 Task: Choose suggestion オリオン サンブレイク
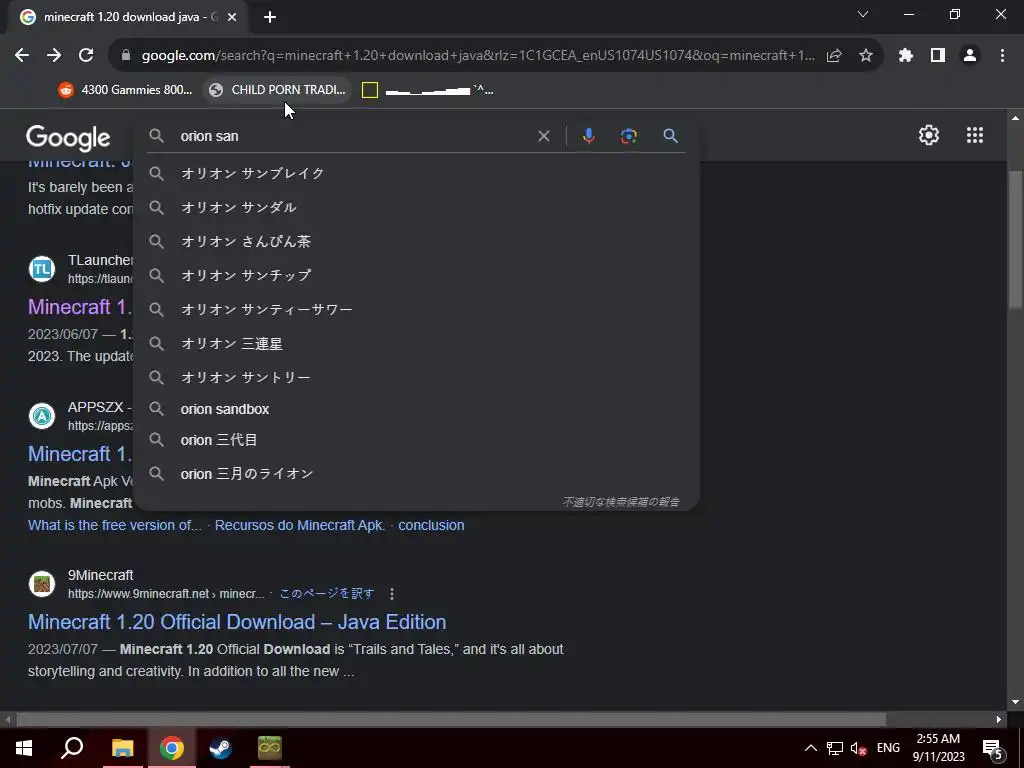coord(417,173)
